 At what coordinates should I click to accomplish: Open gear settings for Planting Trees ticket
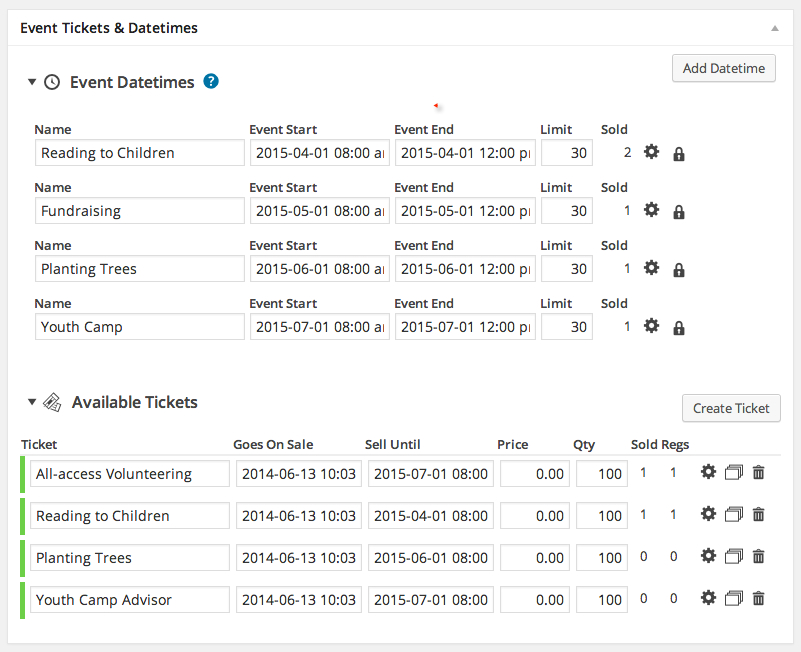pos(708,555)
